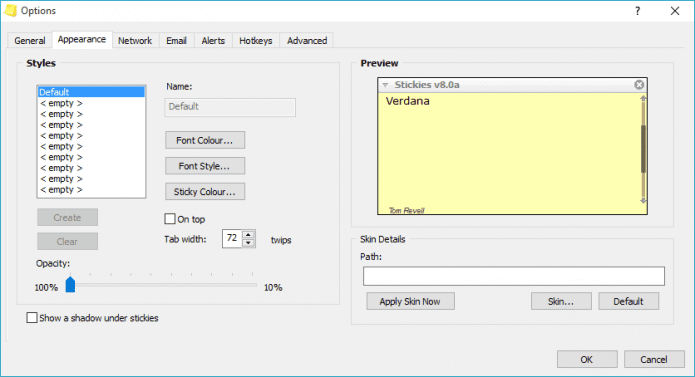The height and width of the screenshot is (377, 695).
Task: Switch to the Advanced tab
Action: [x=307, y=41]
